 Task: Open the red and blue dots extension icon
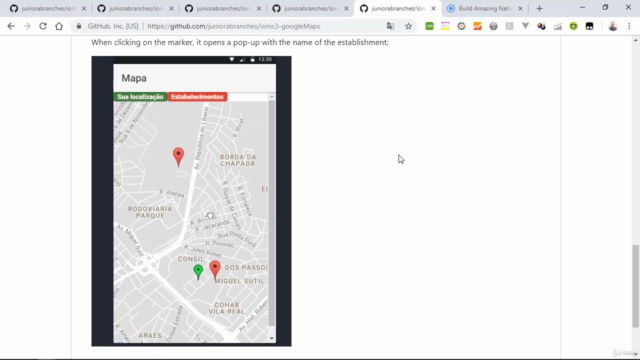tap(541, 26)
